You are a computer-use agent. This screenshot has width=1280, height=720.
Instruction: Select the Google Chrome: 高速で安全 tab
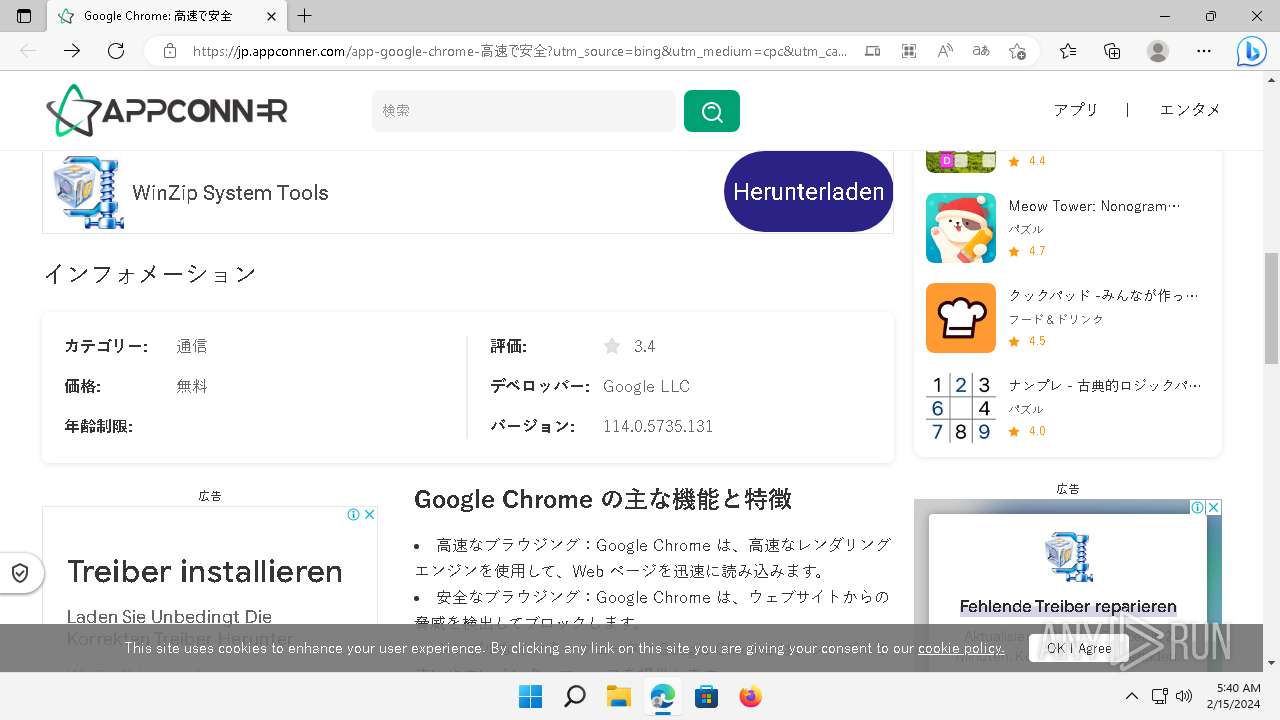point(167,16)
